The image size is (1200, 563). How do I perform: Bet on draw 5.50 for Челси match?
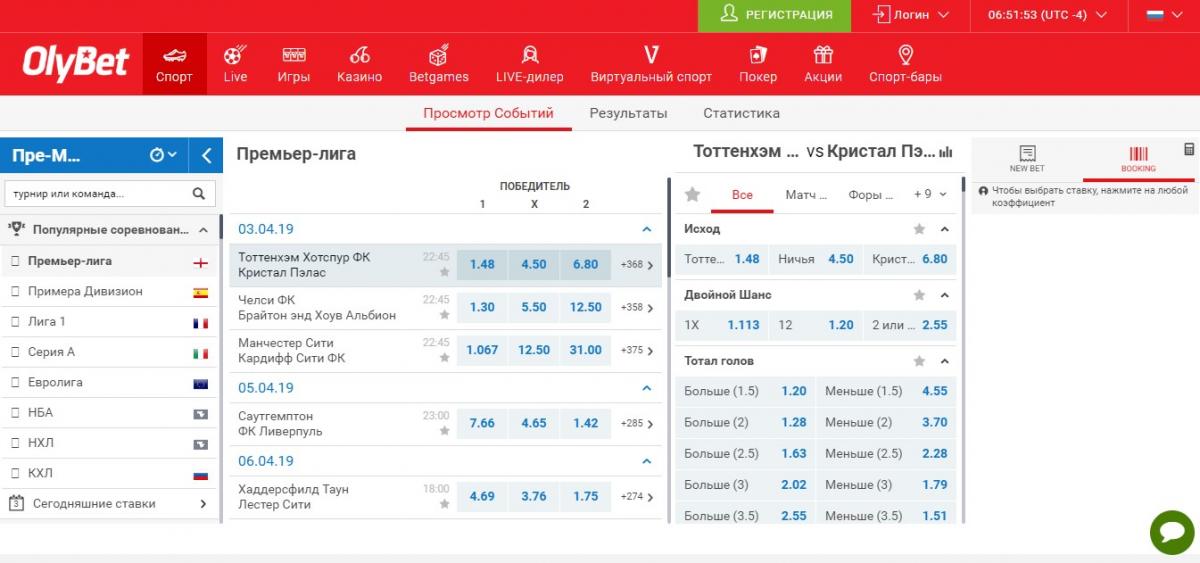pyautogui.click(x=534, y=307)
